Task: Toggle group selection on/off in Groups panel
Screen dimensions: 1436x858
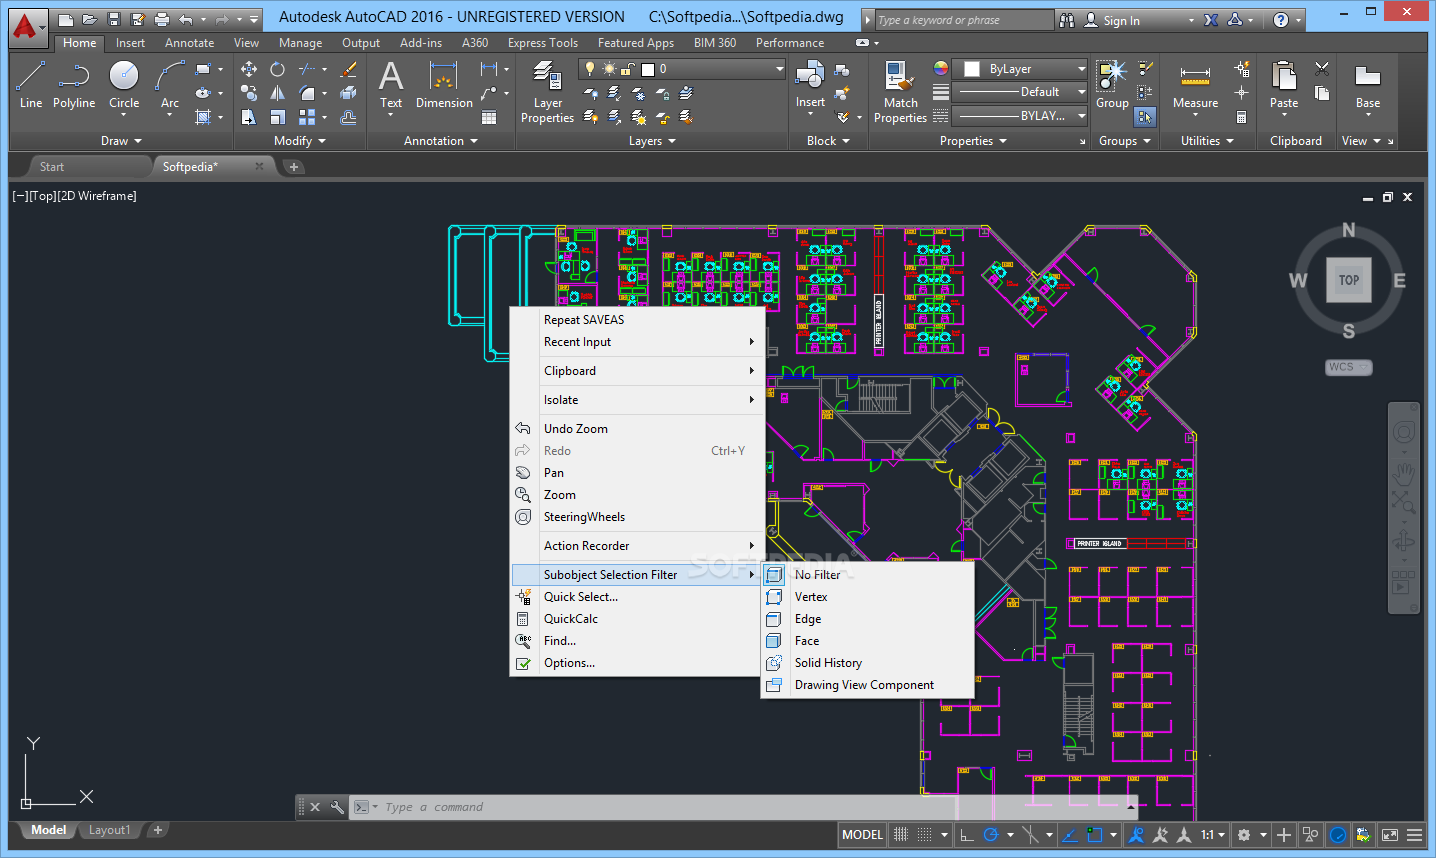Action: 1145,117
